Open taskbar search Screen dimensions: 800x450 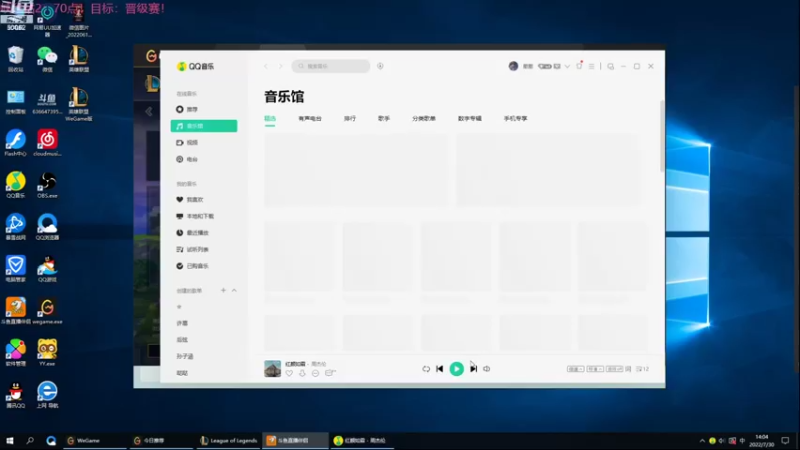(x=30, y=440)
